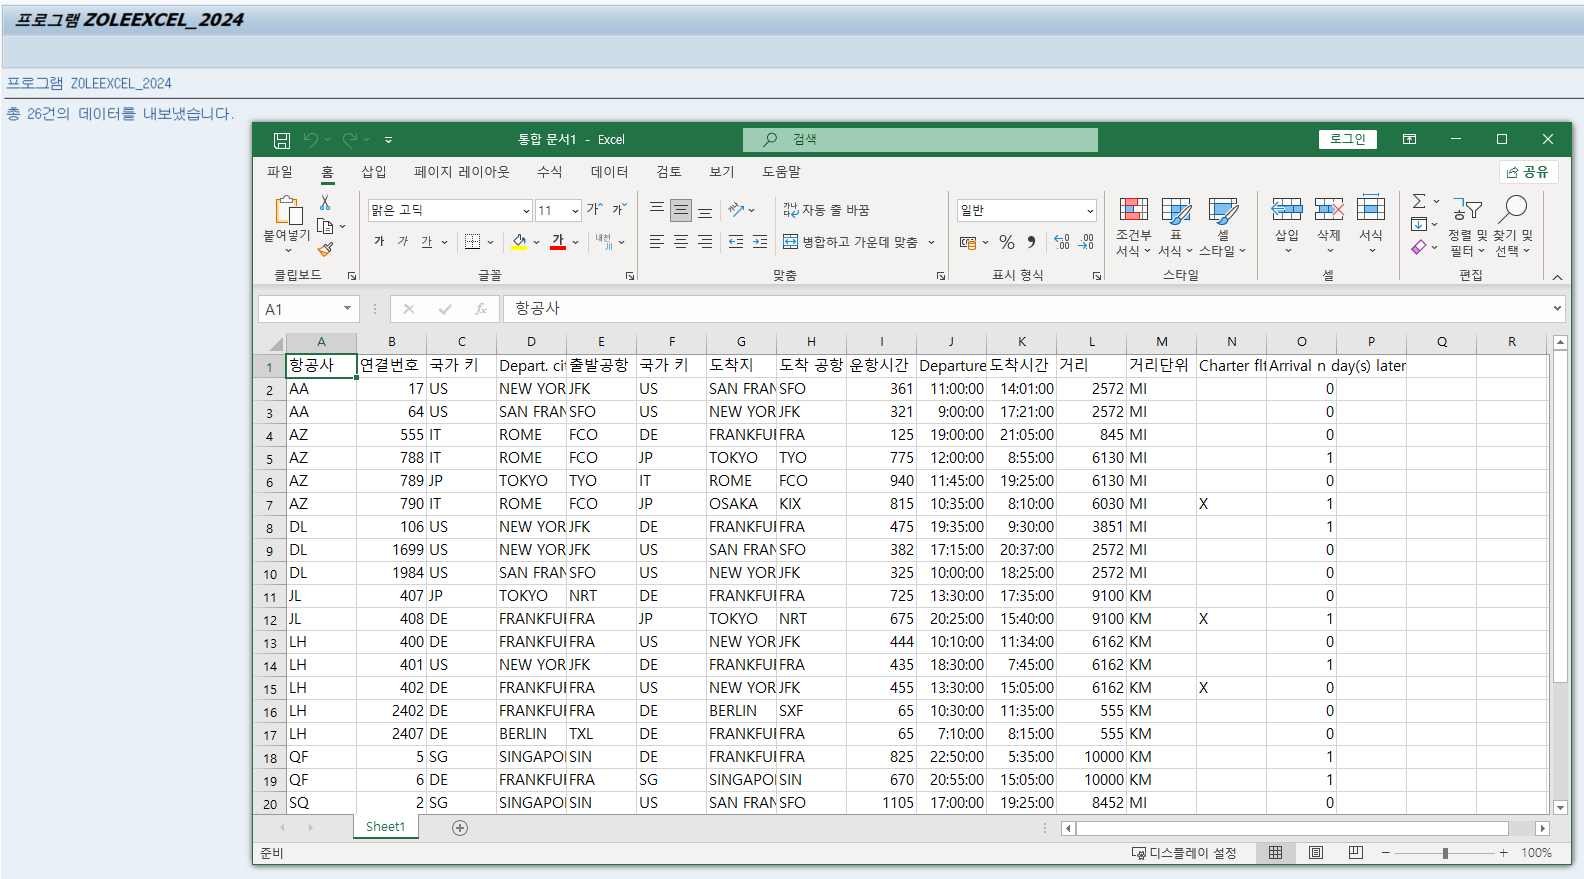This screenshot has height=879, width=1584.
Task: Click the increase indent icon
Action: 760,241
